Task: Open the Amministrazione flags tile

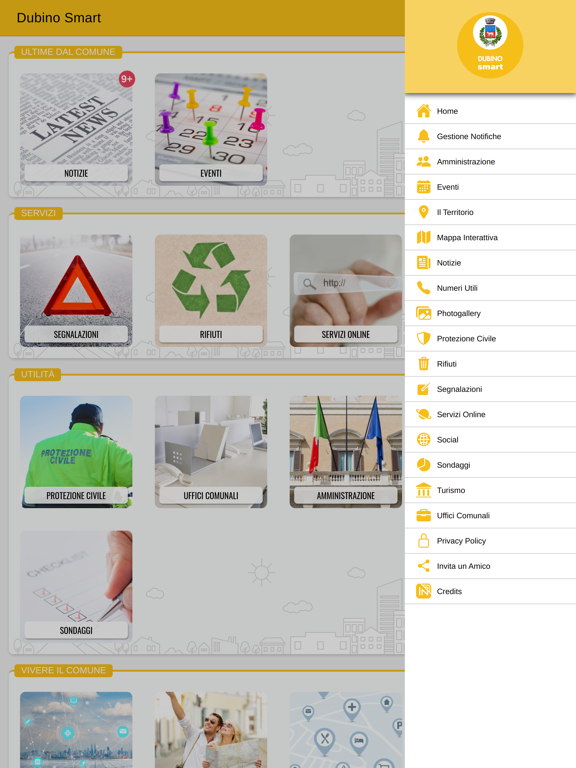Action: coord(346,452)
